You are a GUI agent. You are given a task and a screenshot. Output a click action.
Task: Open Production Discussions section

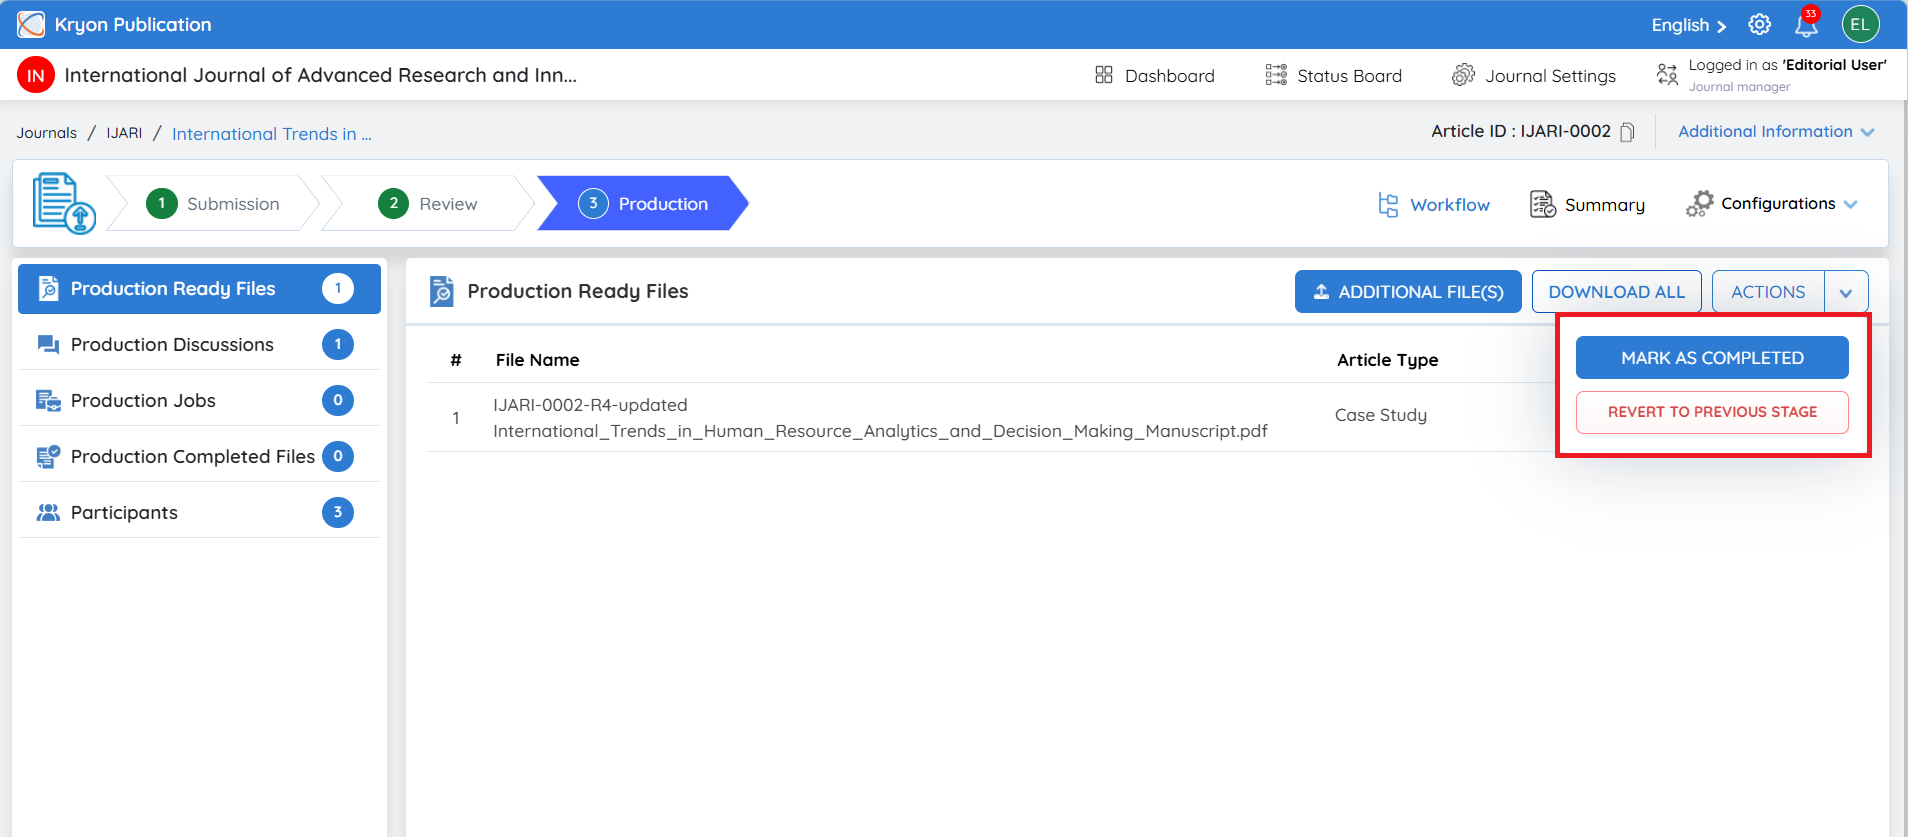(199, 345)
